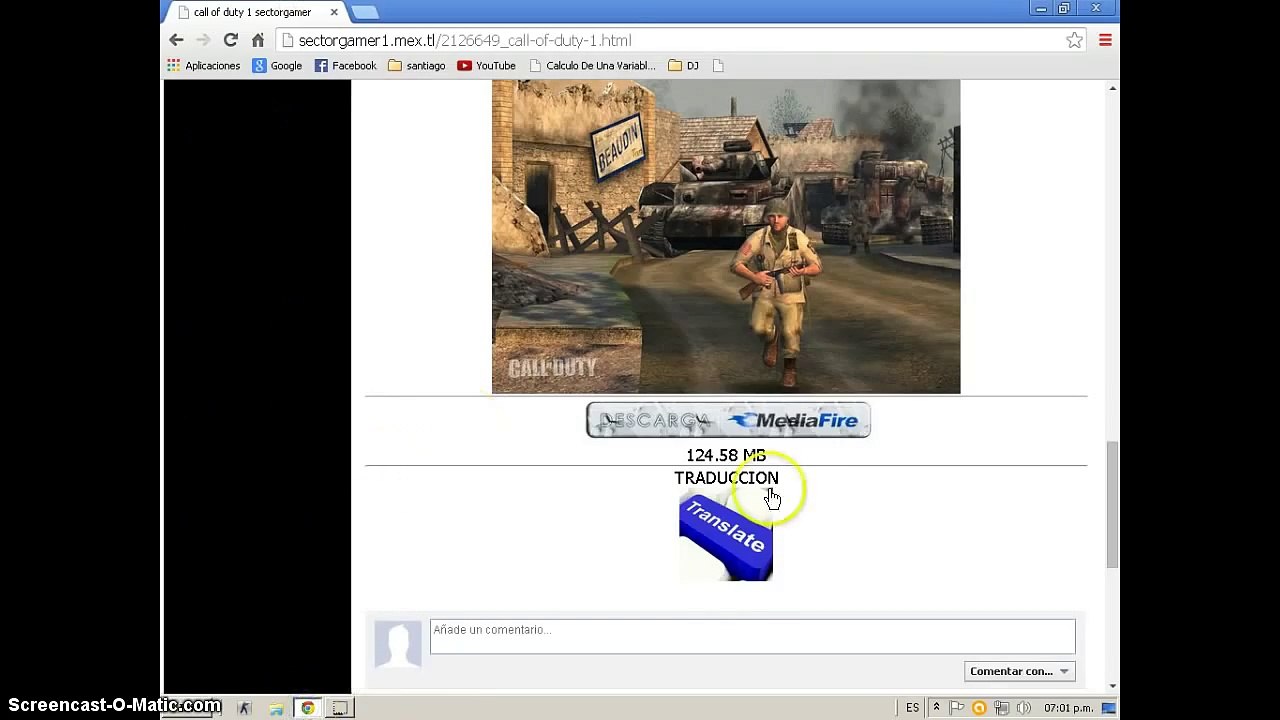The width and height of the screenshot is (1280, 720).
Task: Click the forward navigation arrow
Action: click(203, 40)
